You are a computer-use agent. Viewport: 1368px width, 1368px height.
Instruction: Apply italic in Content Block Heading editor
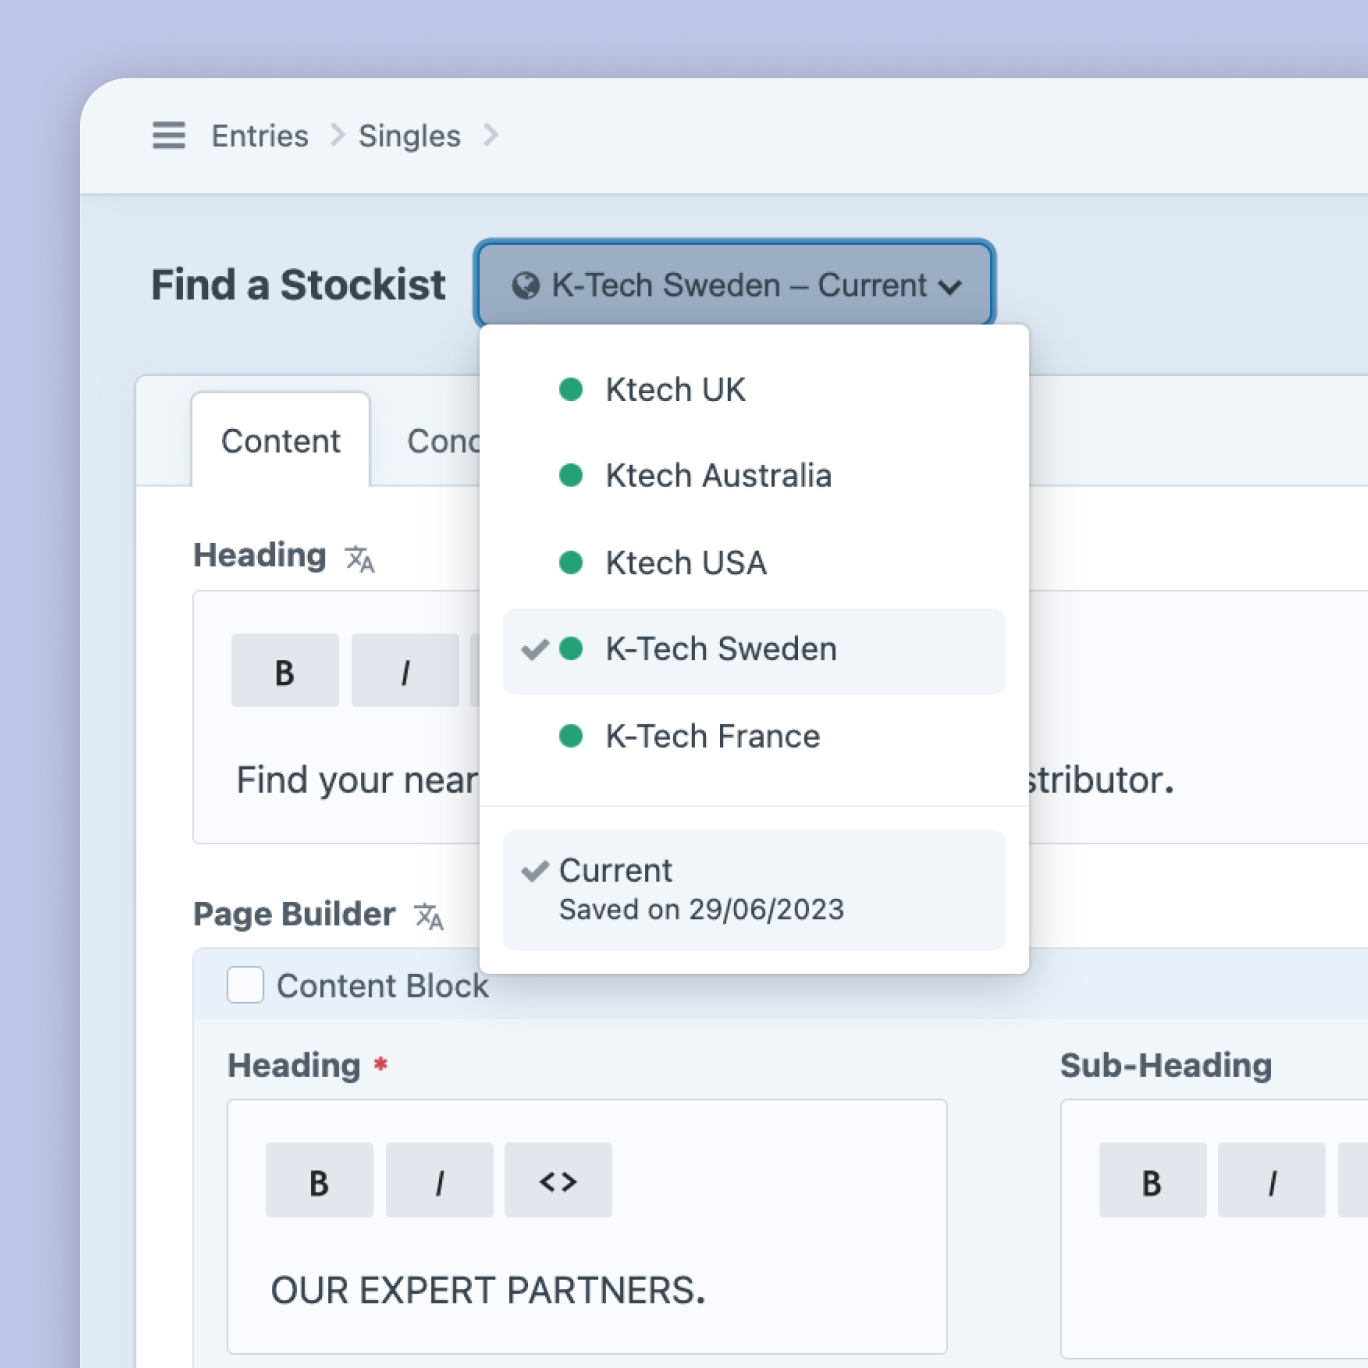click(x=439, y=1181)
